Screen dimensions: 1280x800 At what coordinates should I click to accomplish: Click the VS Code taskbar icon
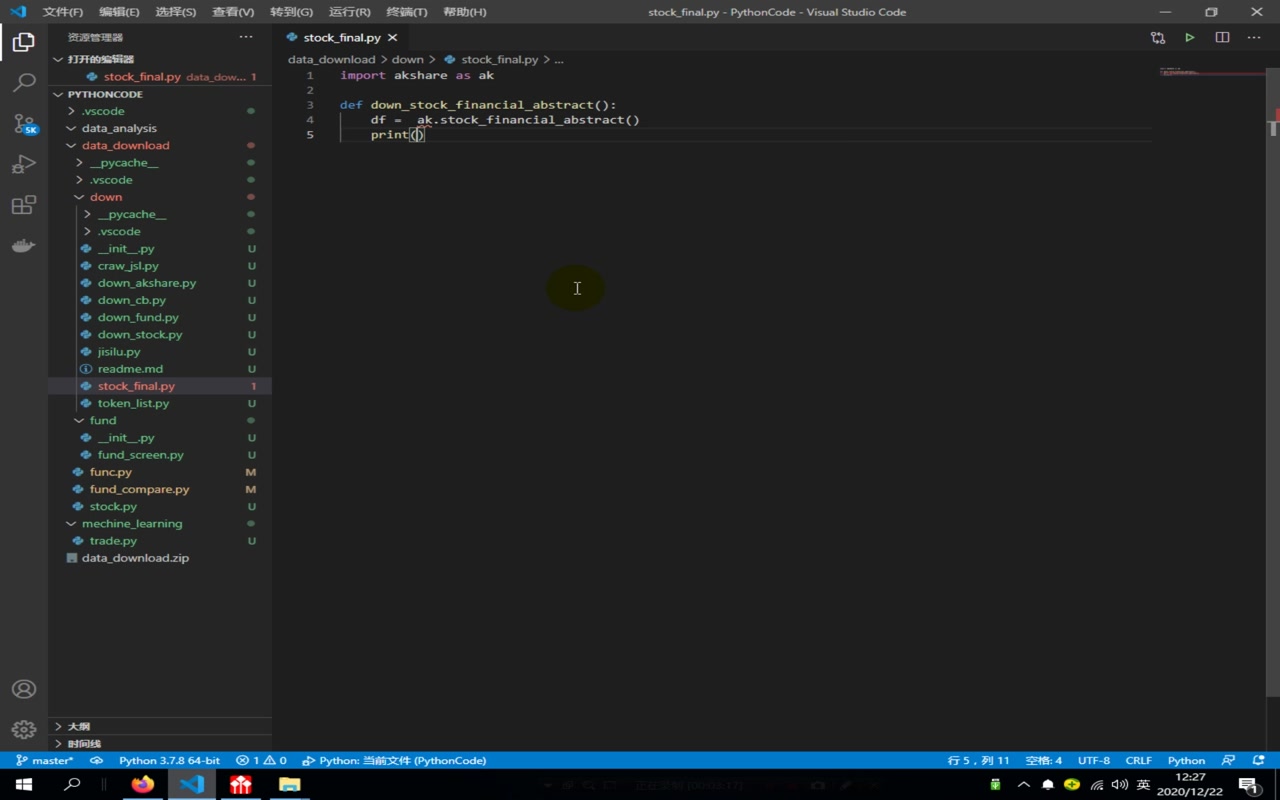192,784
